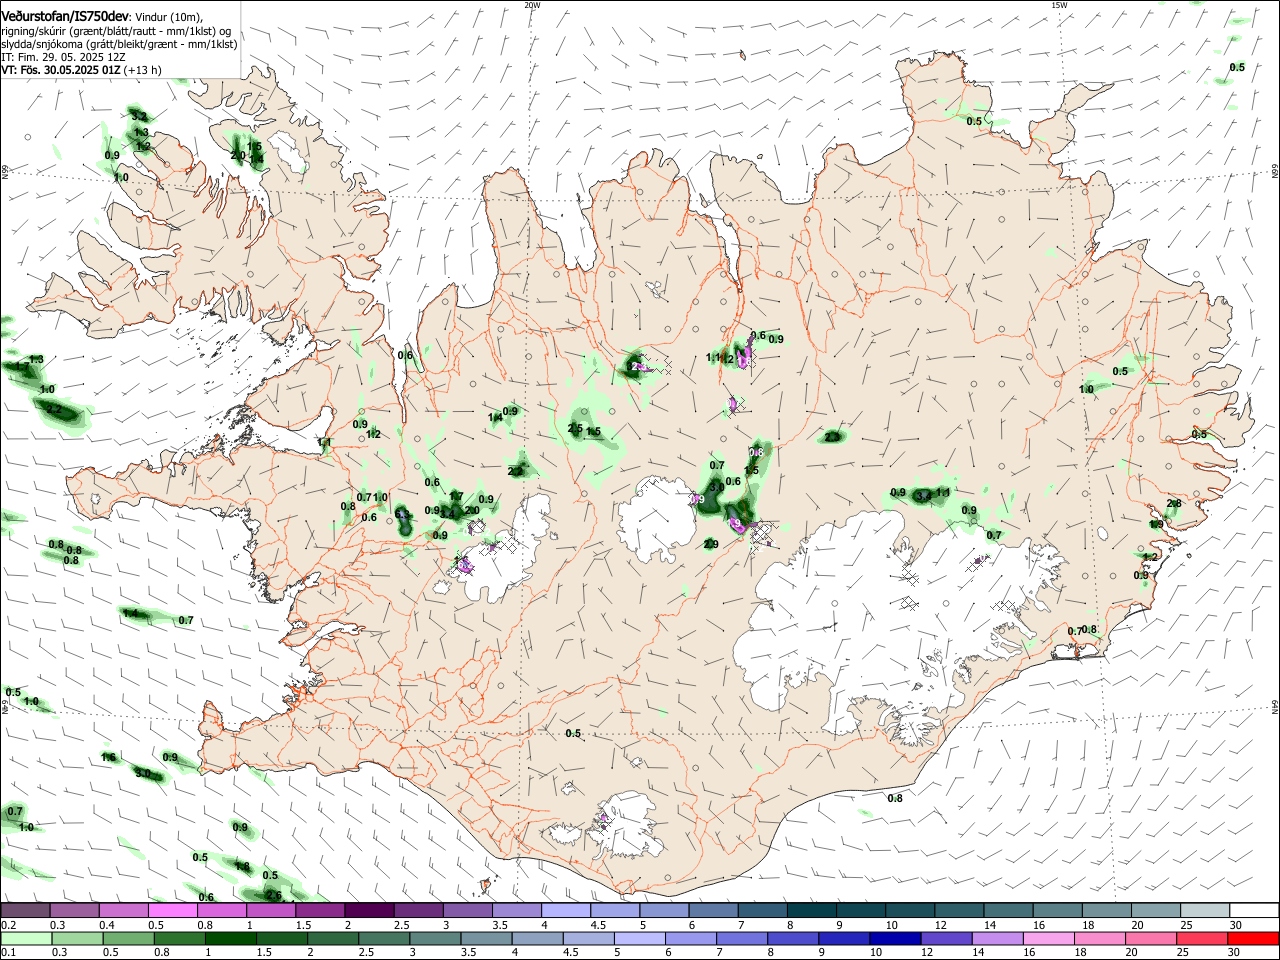Viewport: 1280px width, 960px height.
Task: Click the '0.1' label under the bottom legend row
Action: click(8, 952)
